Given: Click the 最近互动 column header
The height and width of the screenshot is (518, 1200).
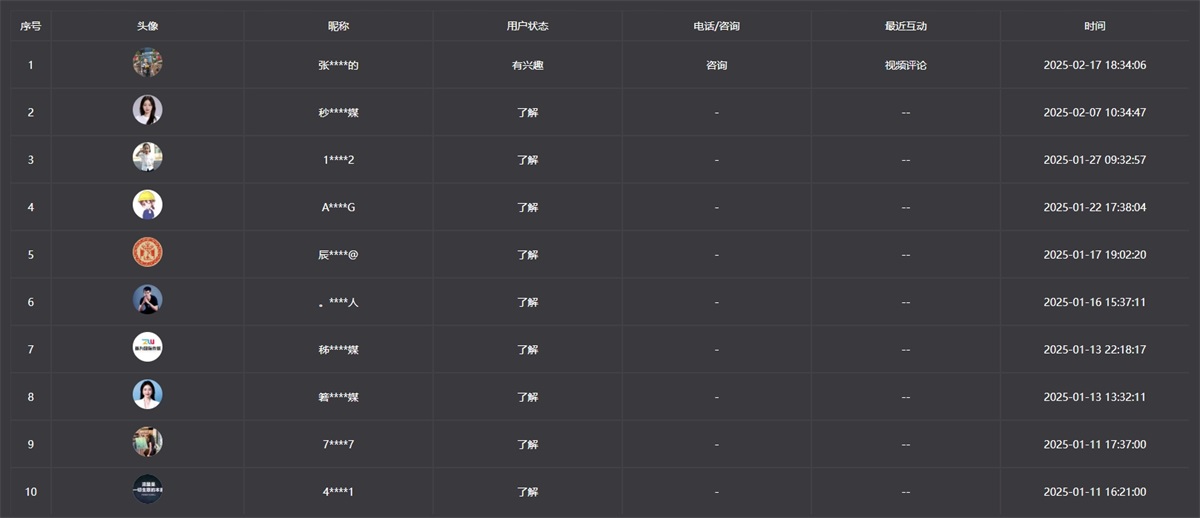Looking at the screenshot, I should point(905,26).
